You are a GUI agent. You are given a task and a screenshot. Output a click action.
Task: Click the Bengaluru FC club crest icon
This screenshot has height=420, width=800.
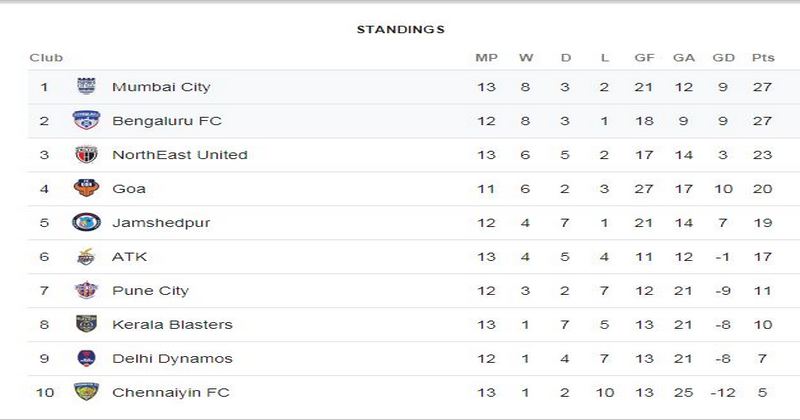[86, 120]
